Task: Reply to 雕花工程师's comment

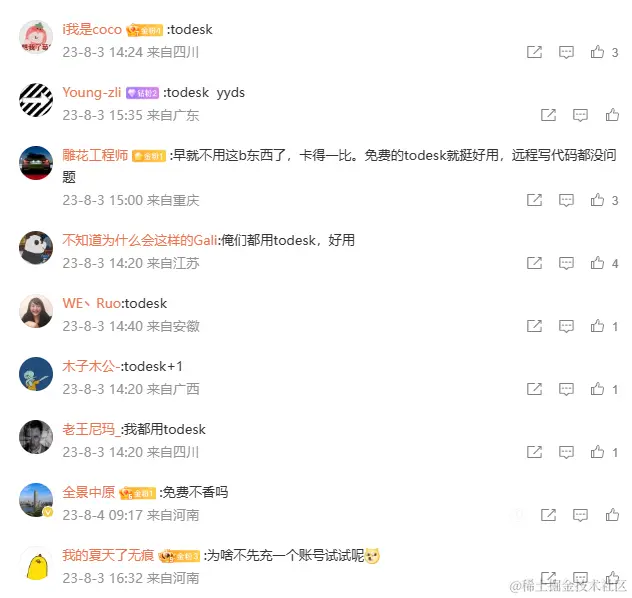Action: click(566, 200)
